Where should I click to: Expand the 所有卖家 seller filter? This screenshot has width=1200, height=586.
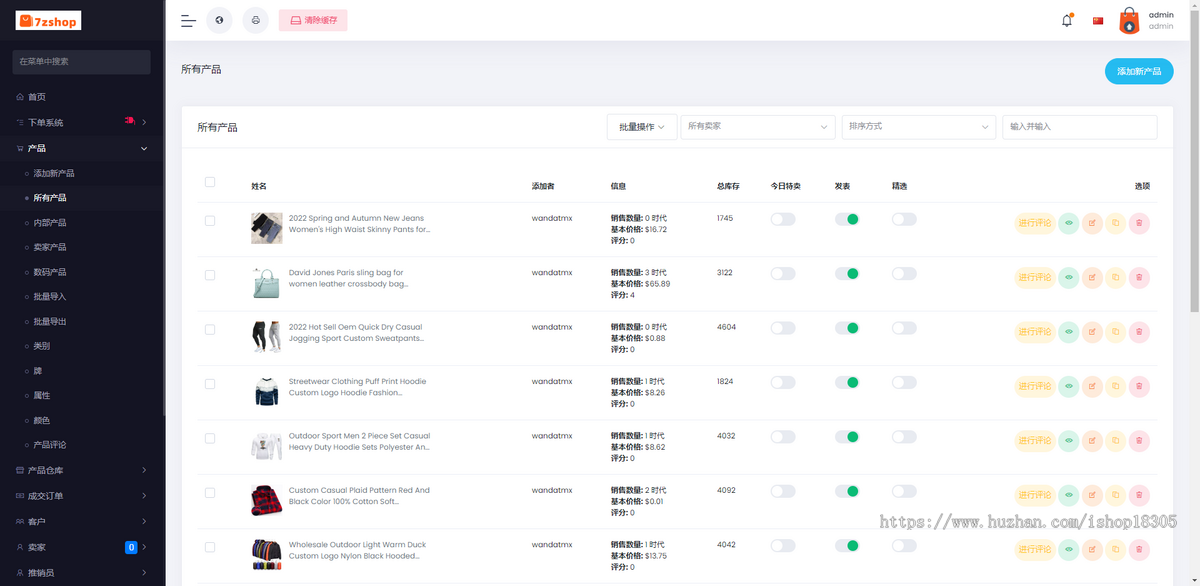click(758, 127)
